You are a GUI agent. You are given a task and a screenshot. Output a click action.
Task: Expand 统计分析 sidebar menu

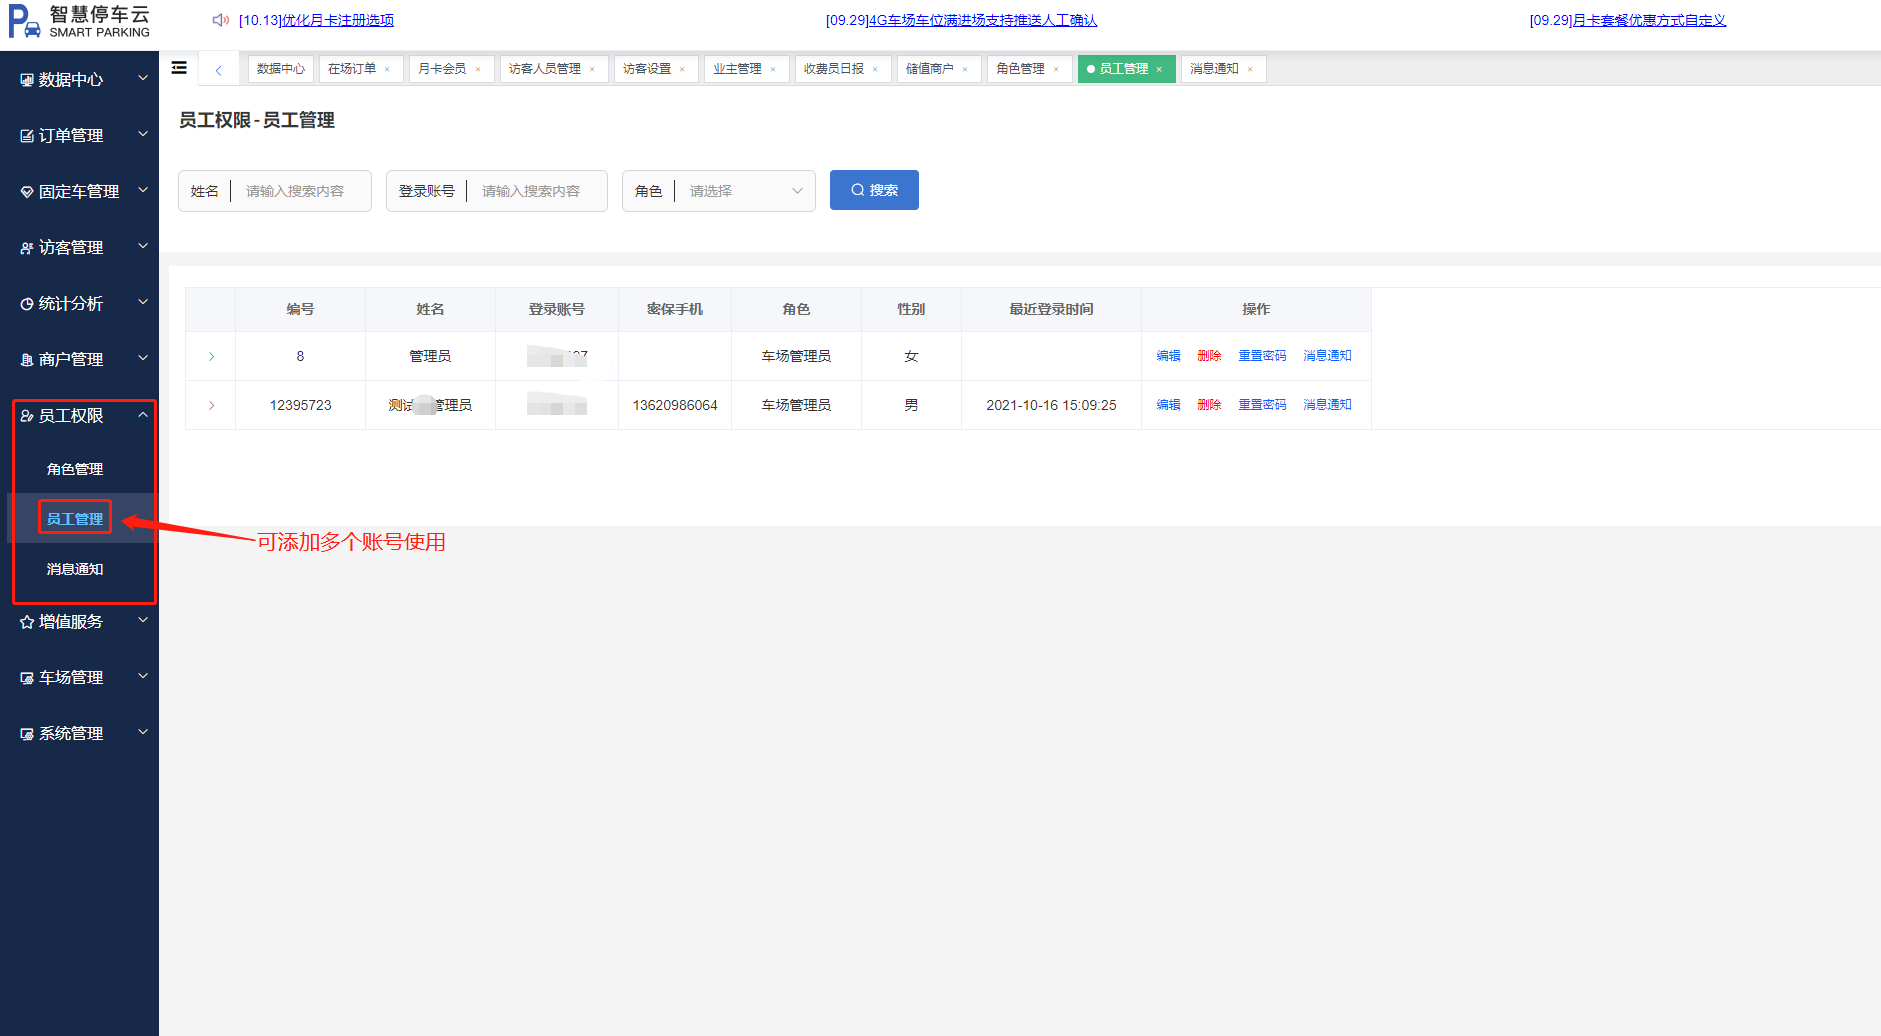tap(79, 303)
